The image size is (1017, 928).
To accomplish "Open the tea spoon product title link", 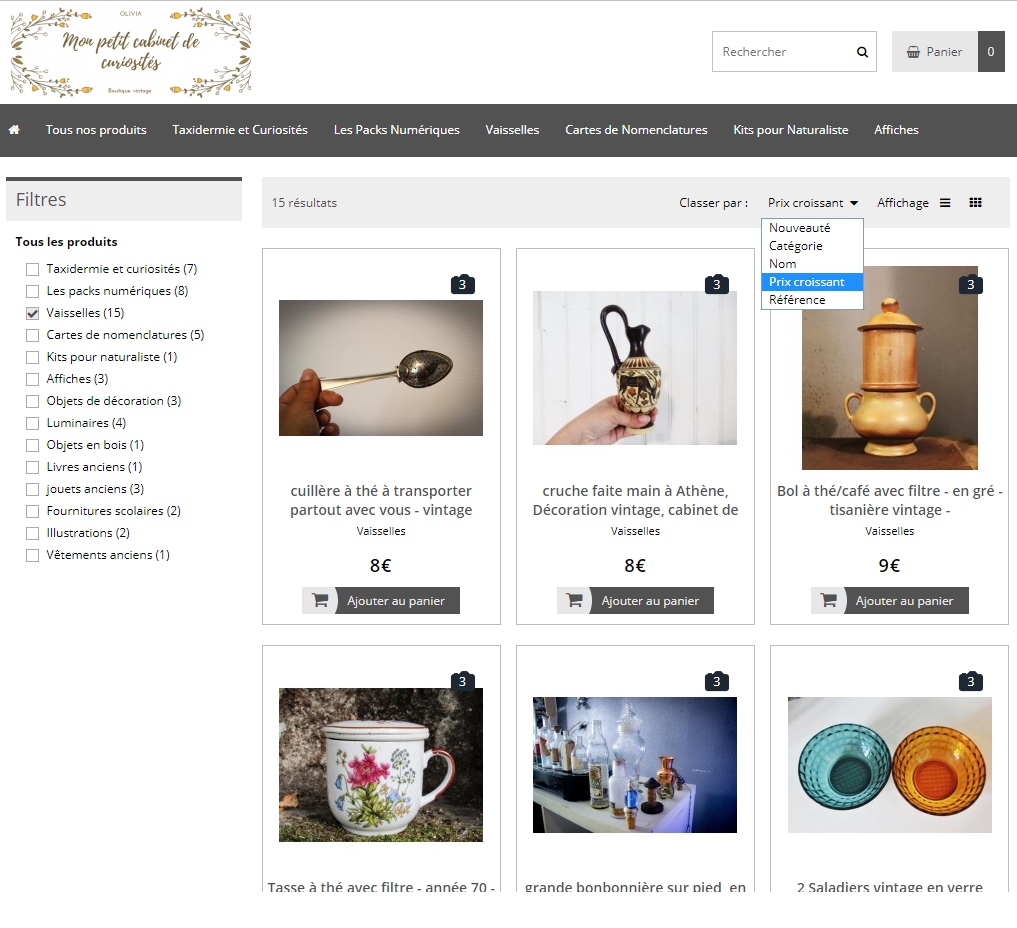I will (381, 500).
